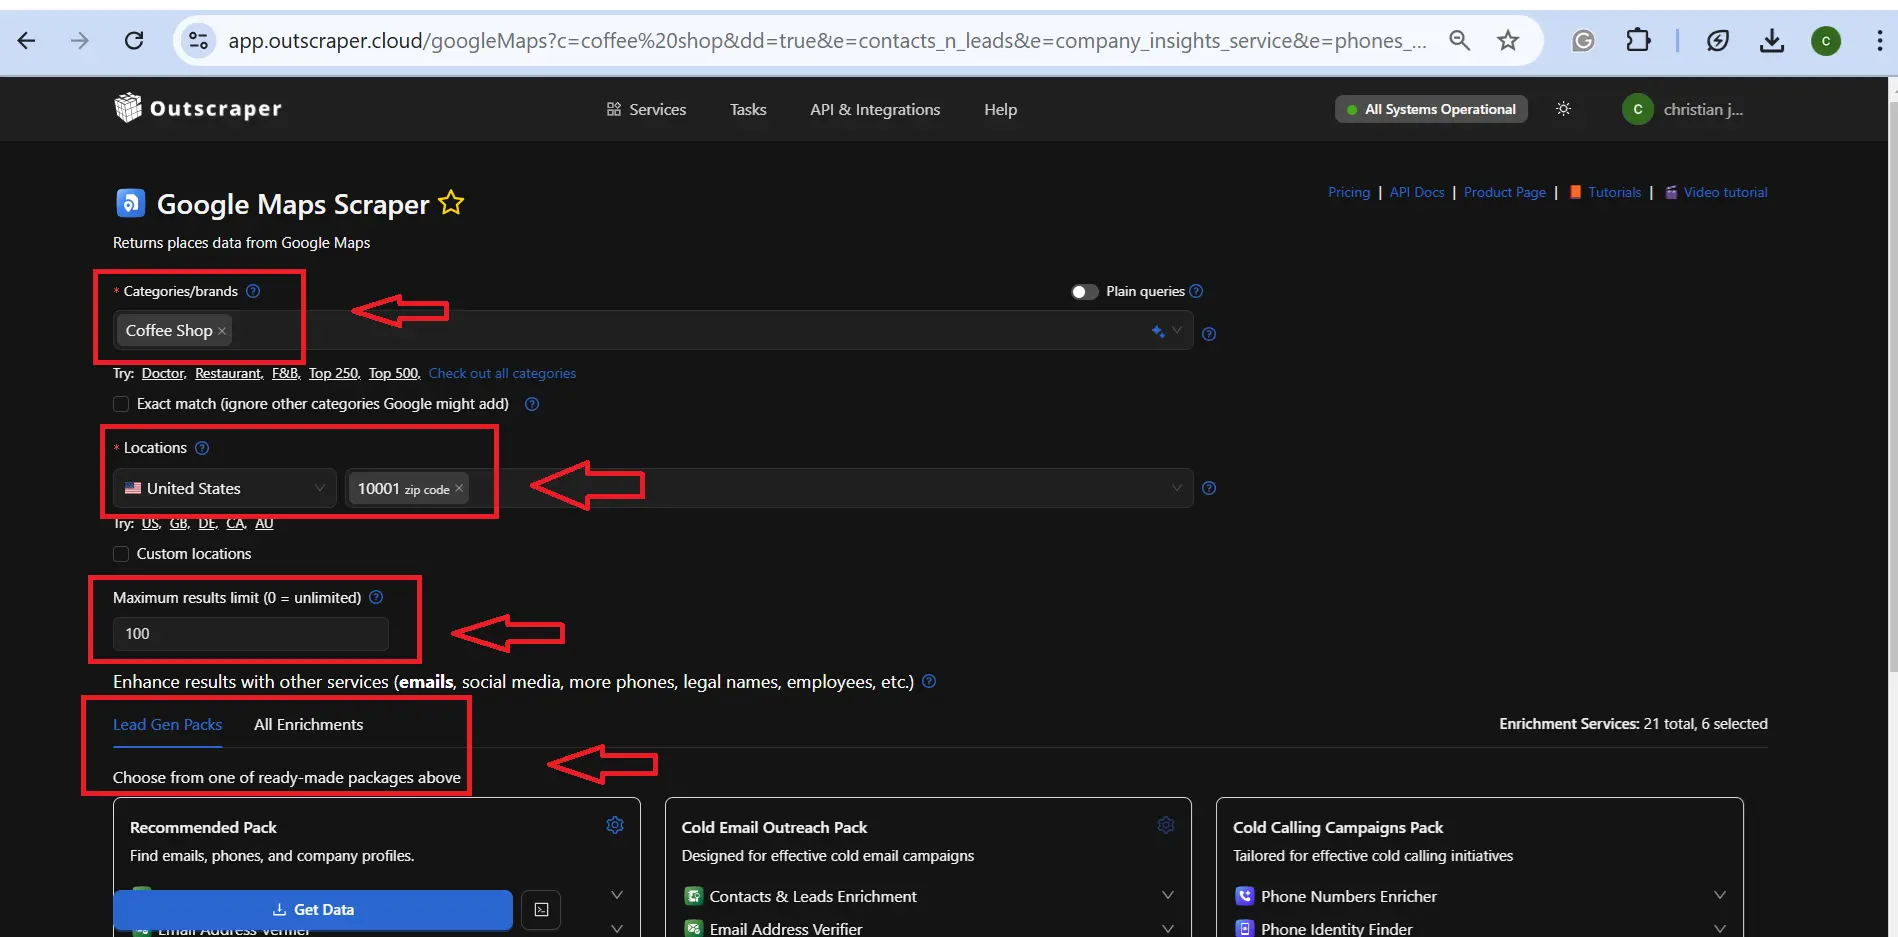Switch to the All Enrichments tab
Viewport: 1898px width, 937px height.
308,725
